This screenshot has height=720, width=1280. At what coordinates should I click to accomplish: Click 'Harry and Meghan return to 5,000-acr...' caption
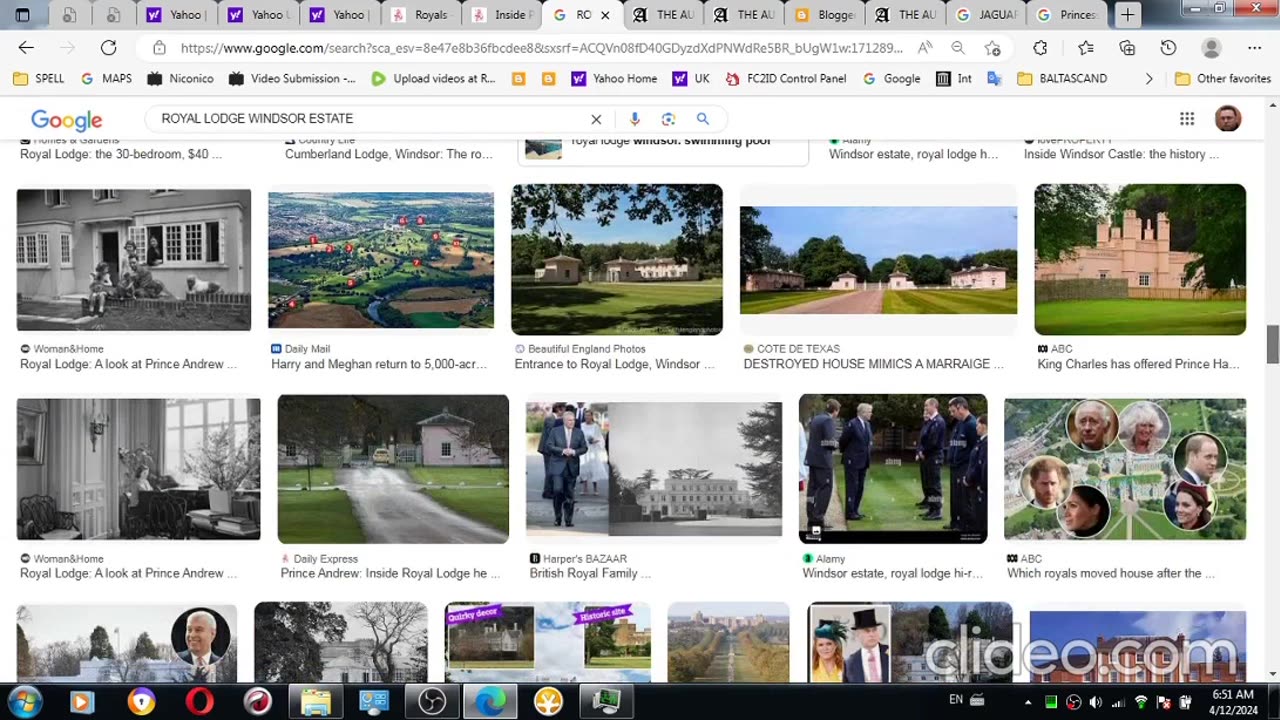379,364
